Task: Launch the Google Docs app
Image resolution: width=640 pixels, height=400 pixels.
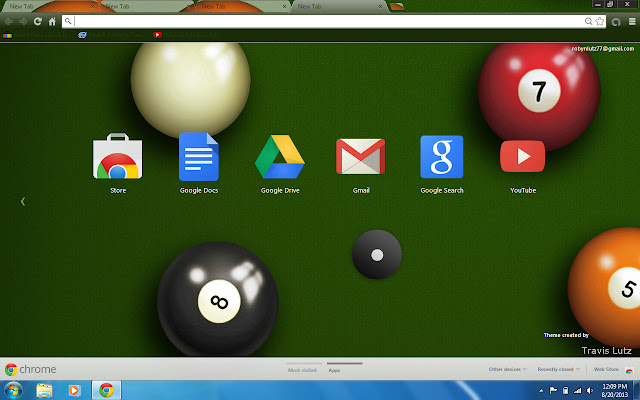Action: point(199,157)
